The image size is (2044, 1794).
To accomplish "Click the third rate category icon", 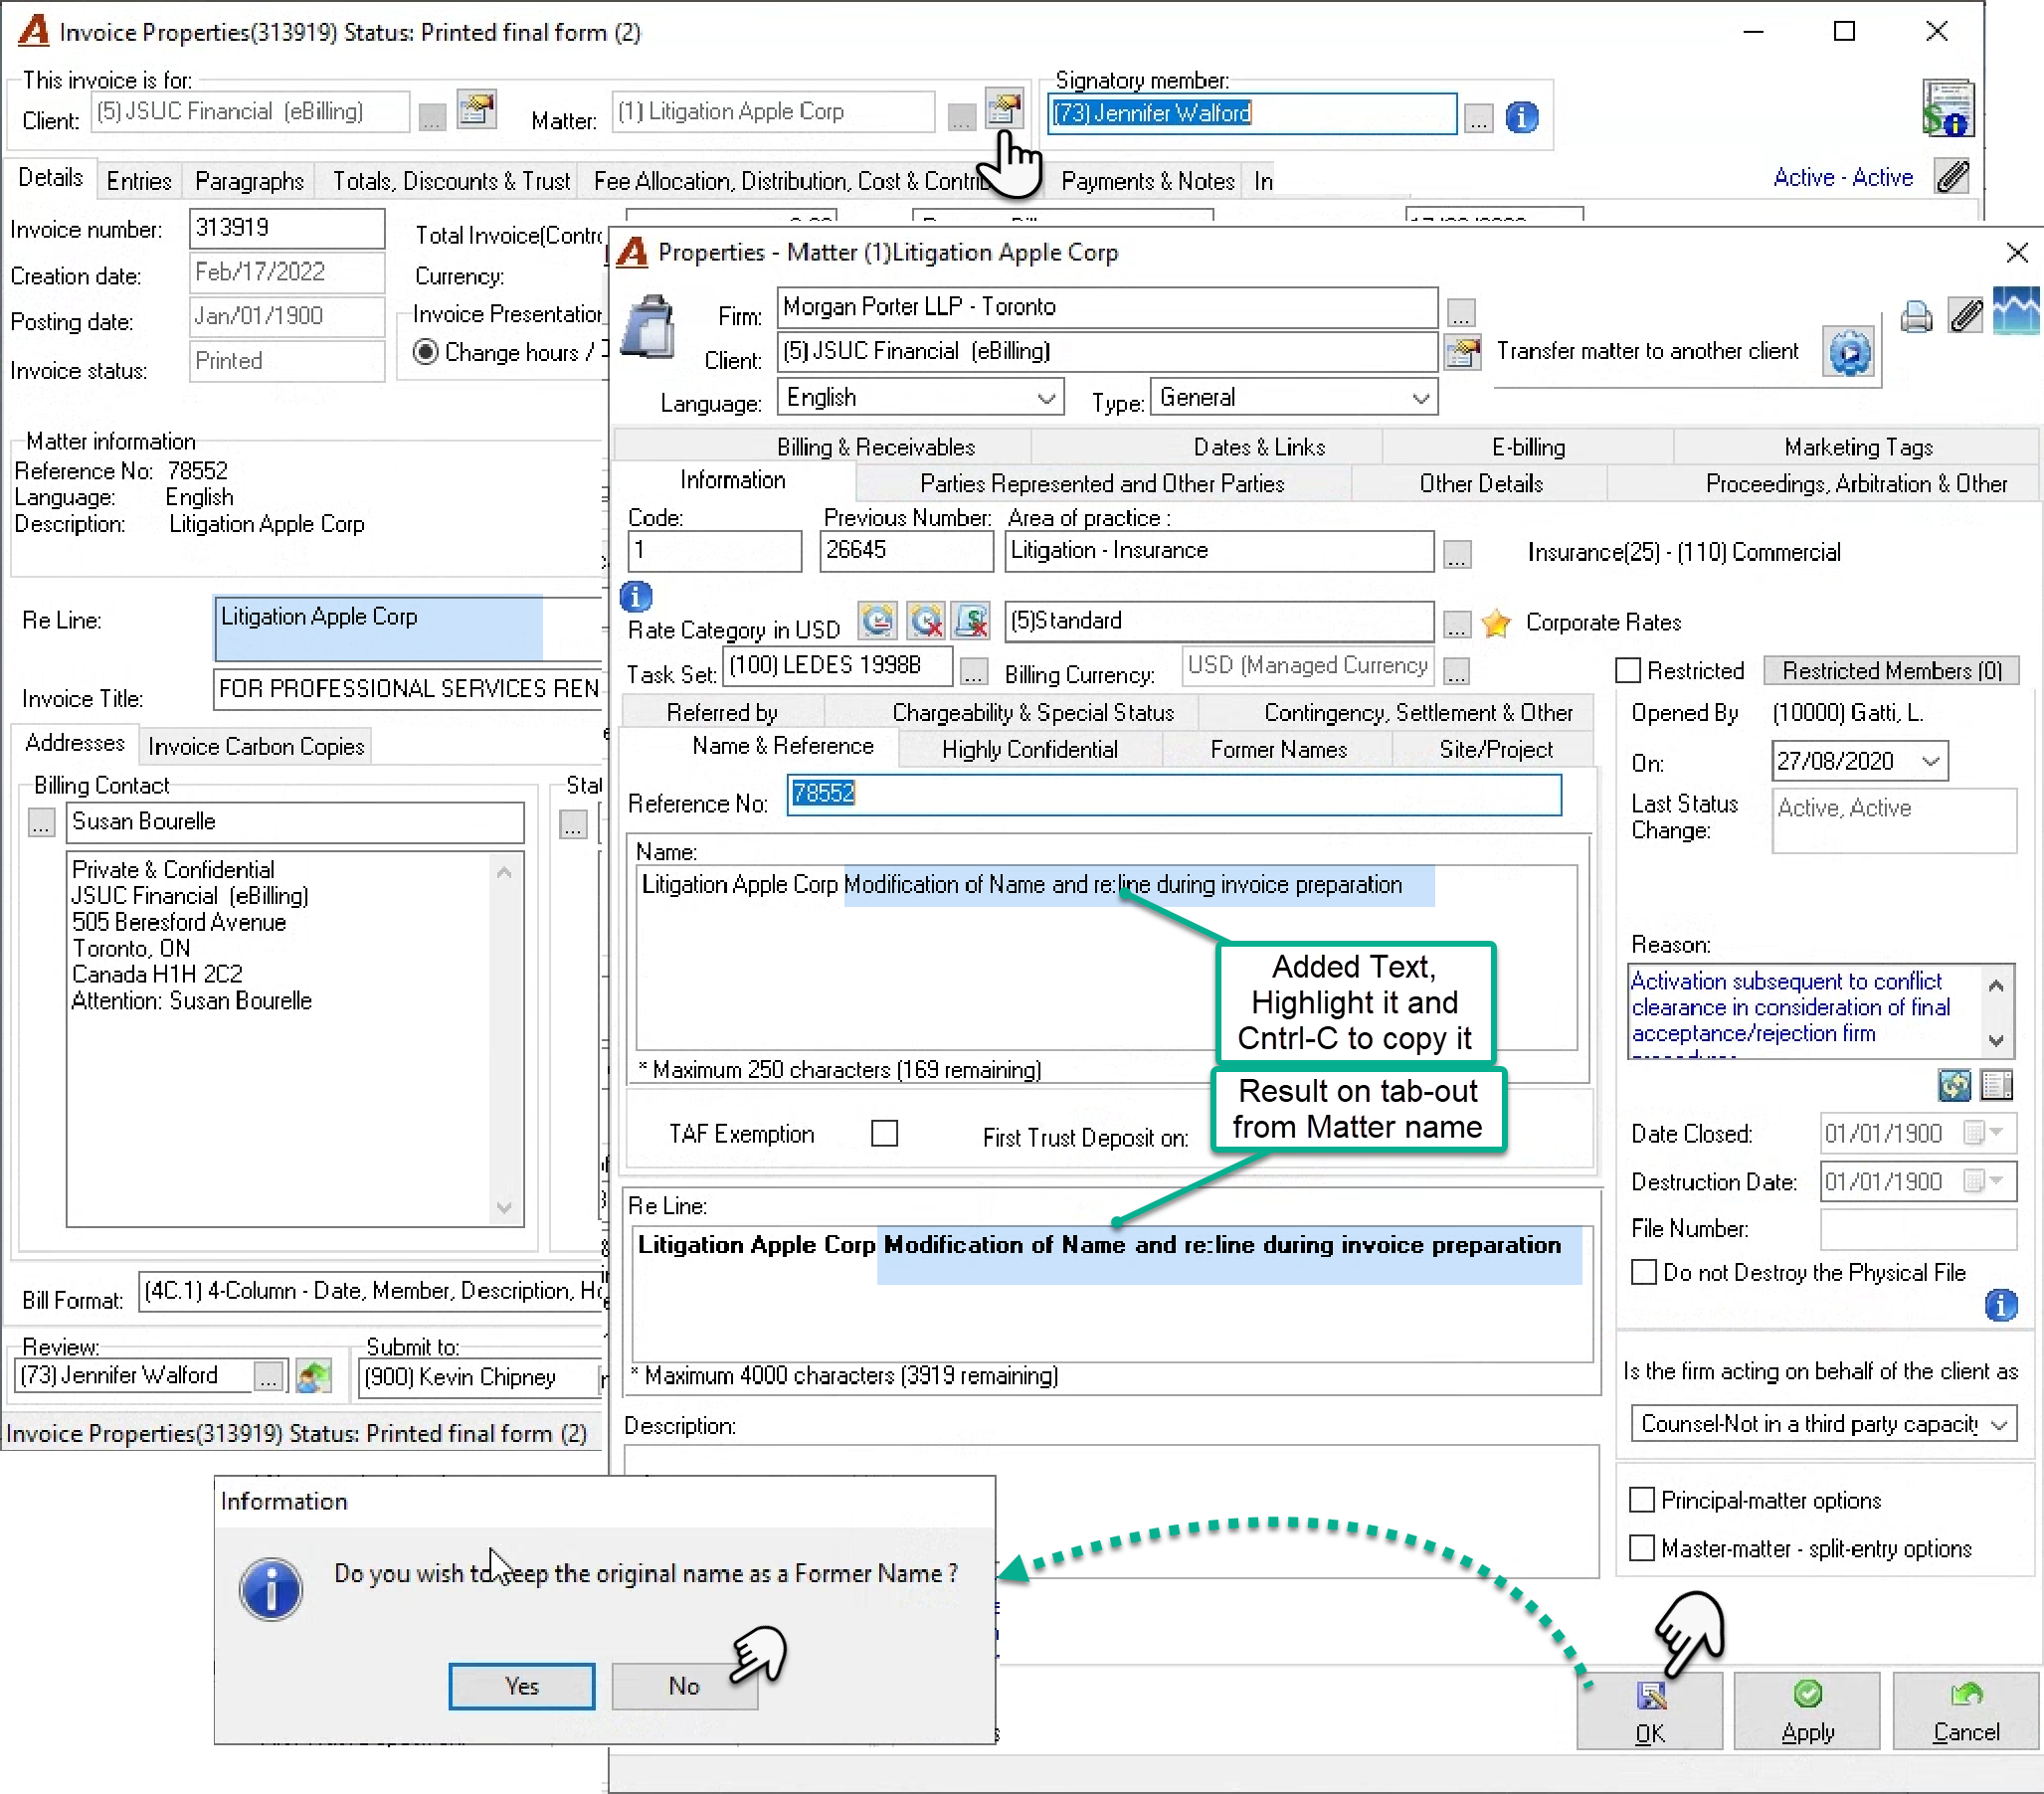I will (971, 621).
